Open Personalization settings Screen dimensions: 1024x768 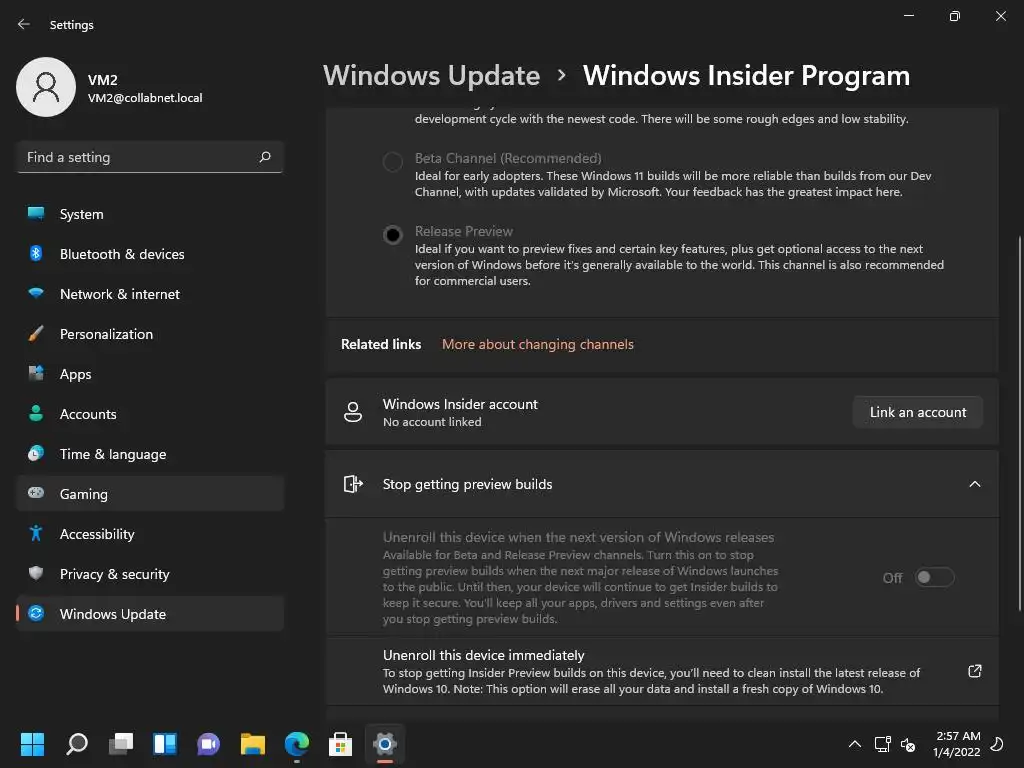click(x=150, y=334)
